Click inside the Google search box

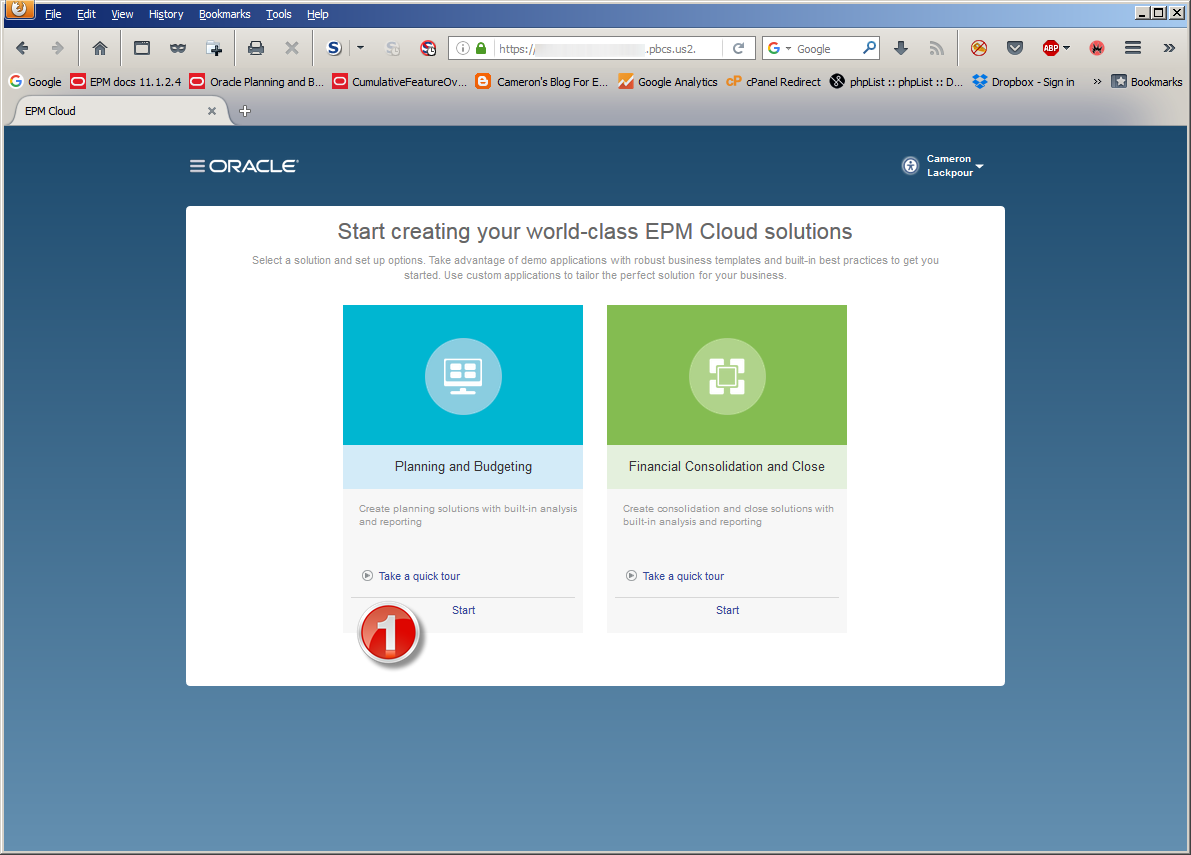click(x=827, y=48)
